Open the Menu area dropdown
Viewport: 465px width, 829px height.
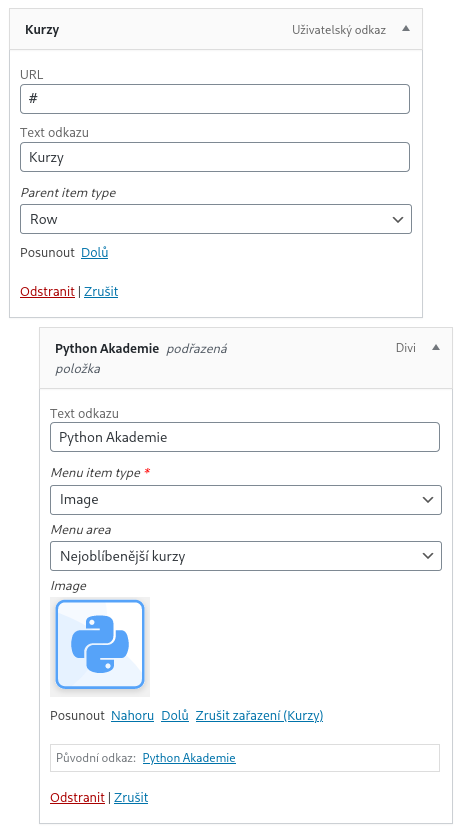[246, 556]
